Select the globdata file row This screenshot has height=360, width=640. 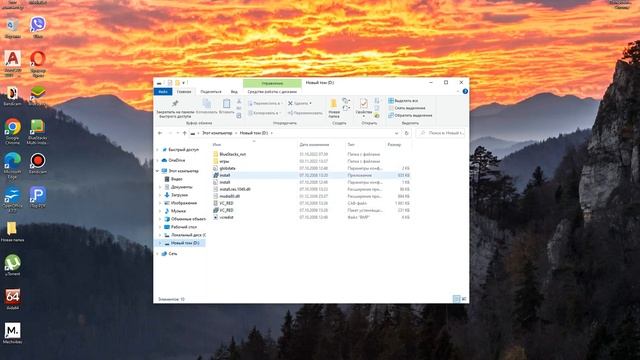311,168
